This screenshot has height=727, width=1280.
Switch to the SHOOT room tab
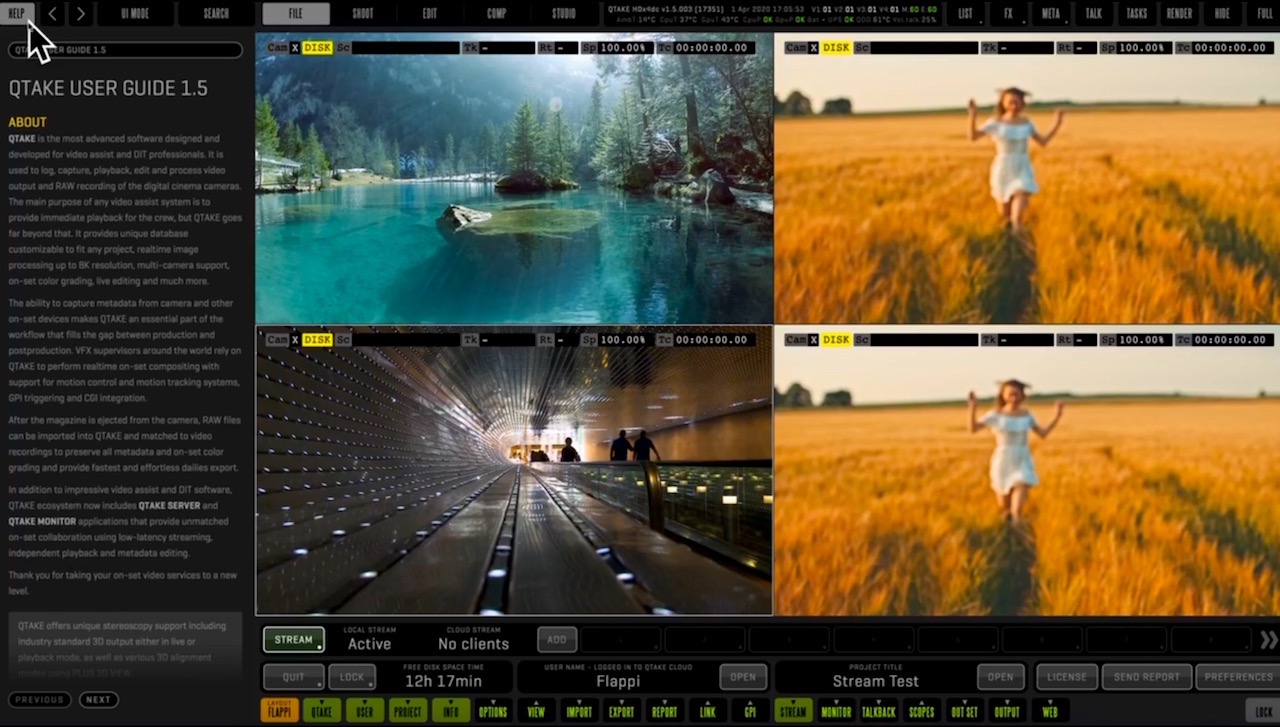[x=363, y=14]
